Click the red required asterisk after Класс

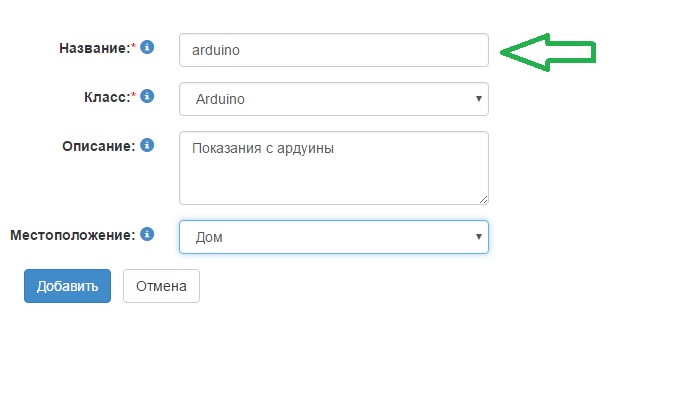134,95
